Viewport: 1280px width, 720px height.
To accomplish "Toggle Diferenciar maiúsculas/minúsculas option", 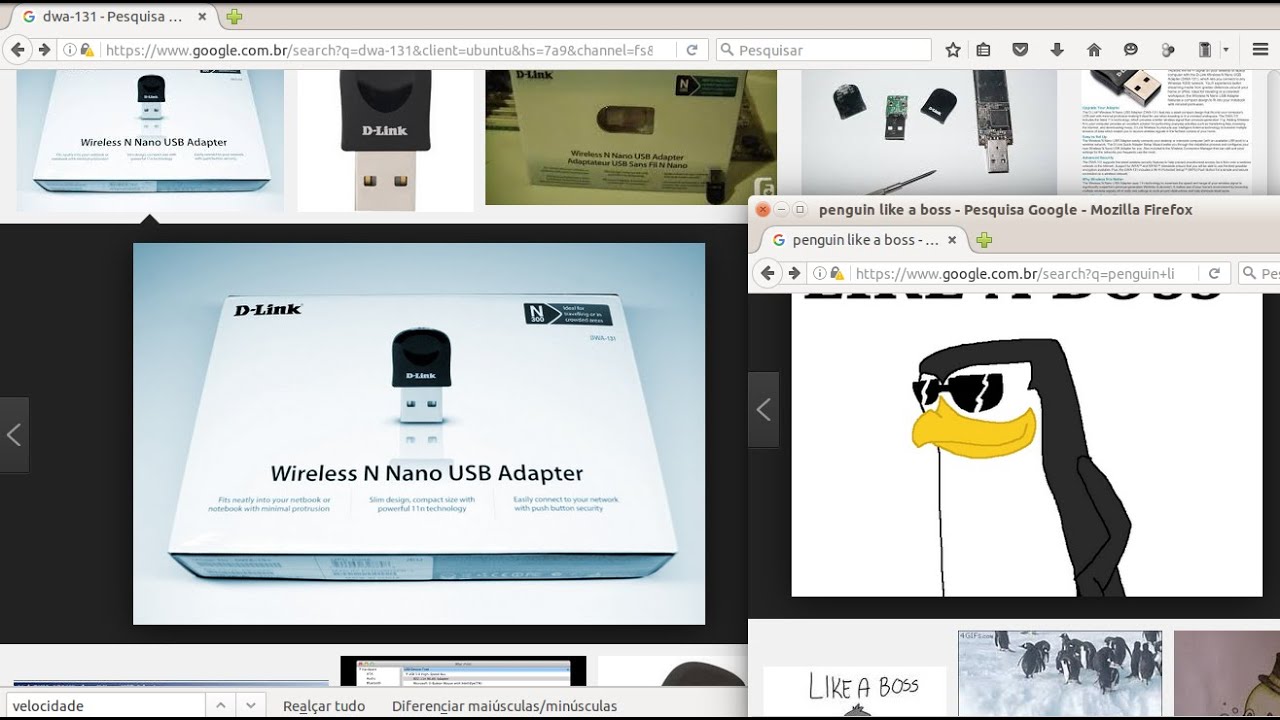I will pyautogui.click(x=504, y=706).
